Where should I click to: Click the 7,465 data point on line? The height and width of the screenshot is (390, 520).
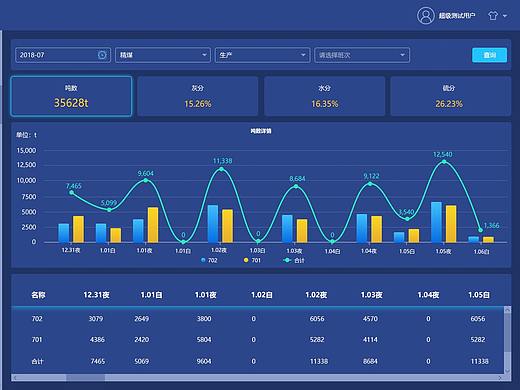click(x=71, y=193)
